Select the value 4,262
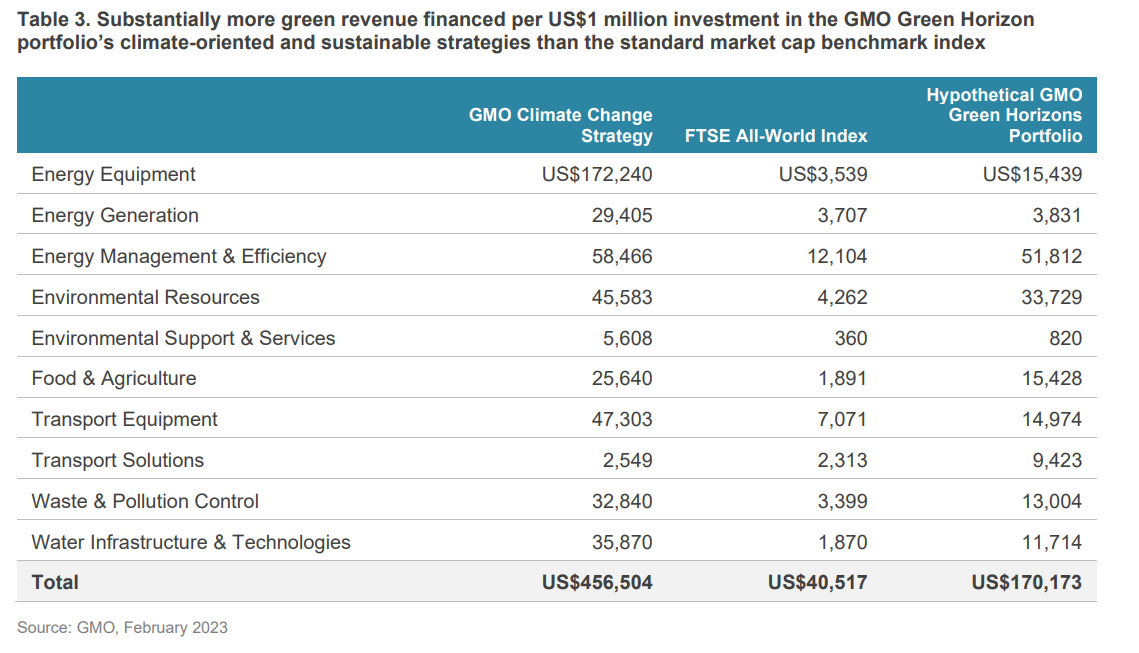The height and width of the screenshot is (653, 1139). click(x=842, y=298)
